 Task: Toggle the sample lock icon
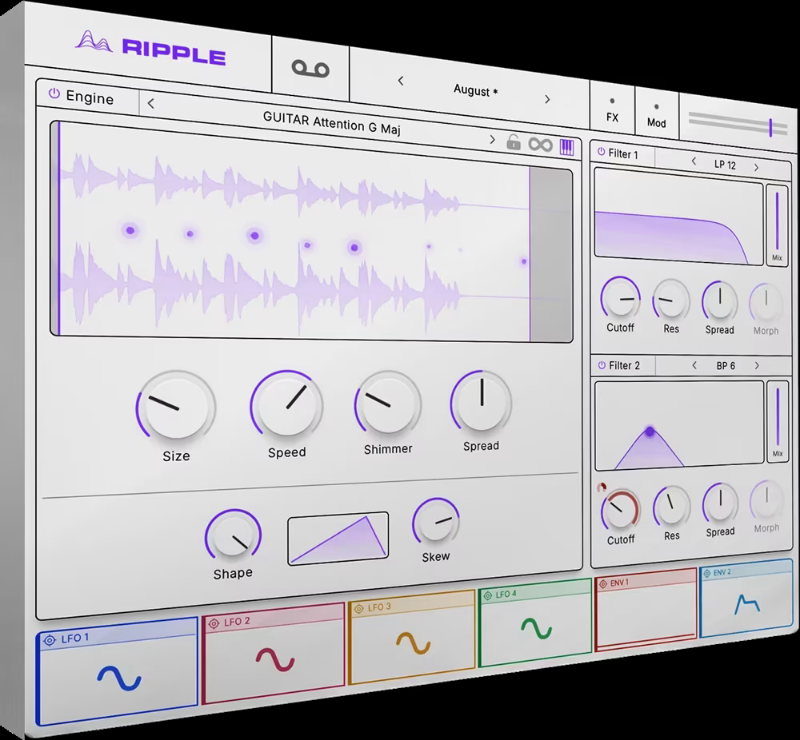[514, 142]
